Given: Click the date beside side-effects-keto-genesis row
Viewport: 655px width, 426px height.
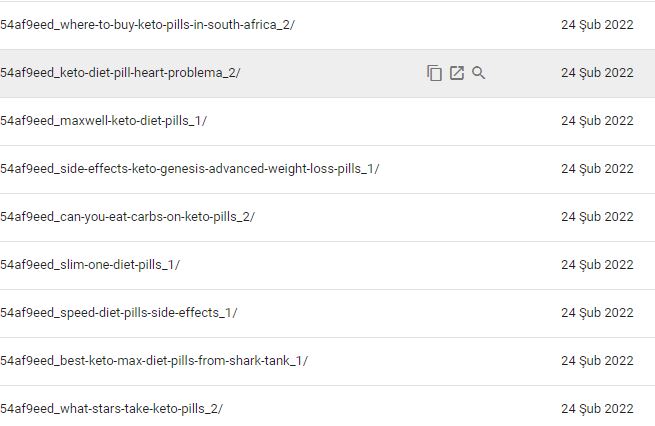Looking at the screenshot, I should click(x=597, y=169).
